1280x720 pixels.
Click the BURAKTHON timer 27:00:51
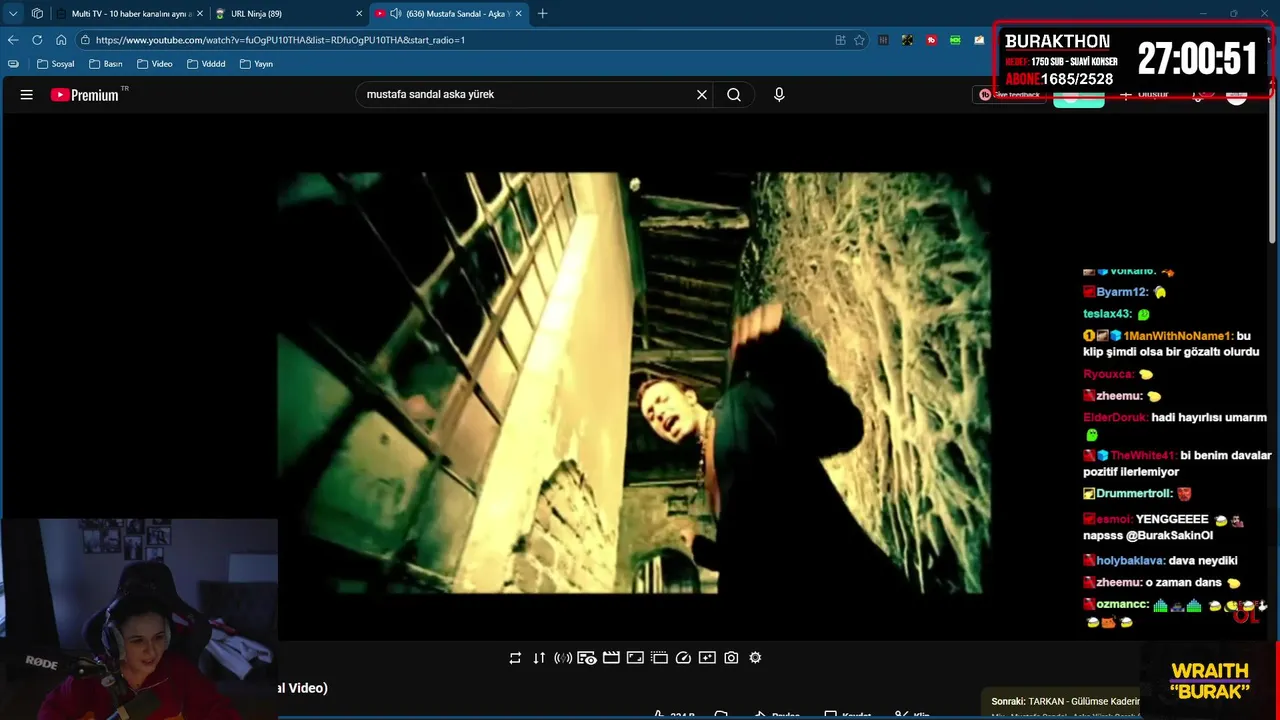pyautogui.click(x=1197, y=59)
